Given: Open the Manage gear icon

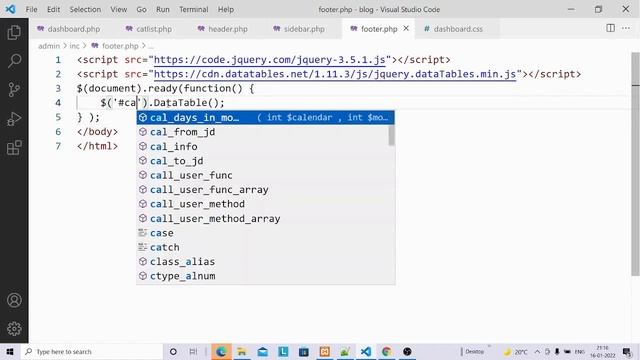Looking at the screenshot, I should click(14, 329).
